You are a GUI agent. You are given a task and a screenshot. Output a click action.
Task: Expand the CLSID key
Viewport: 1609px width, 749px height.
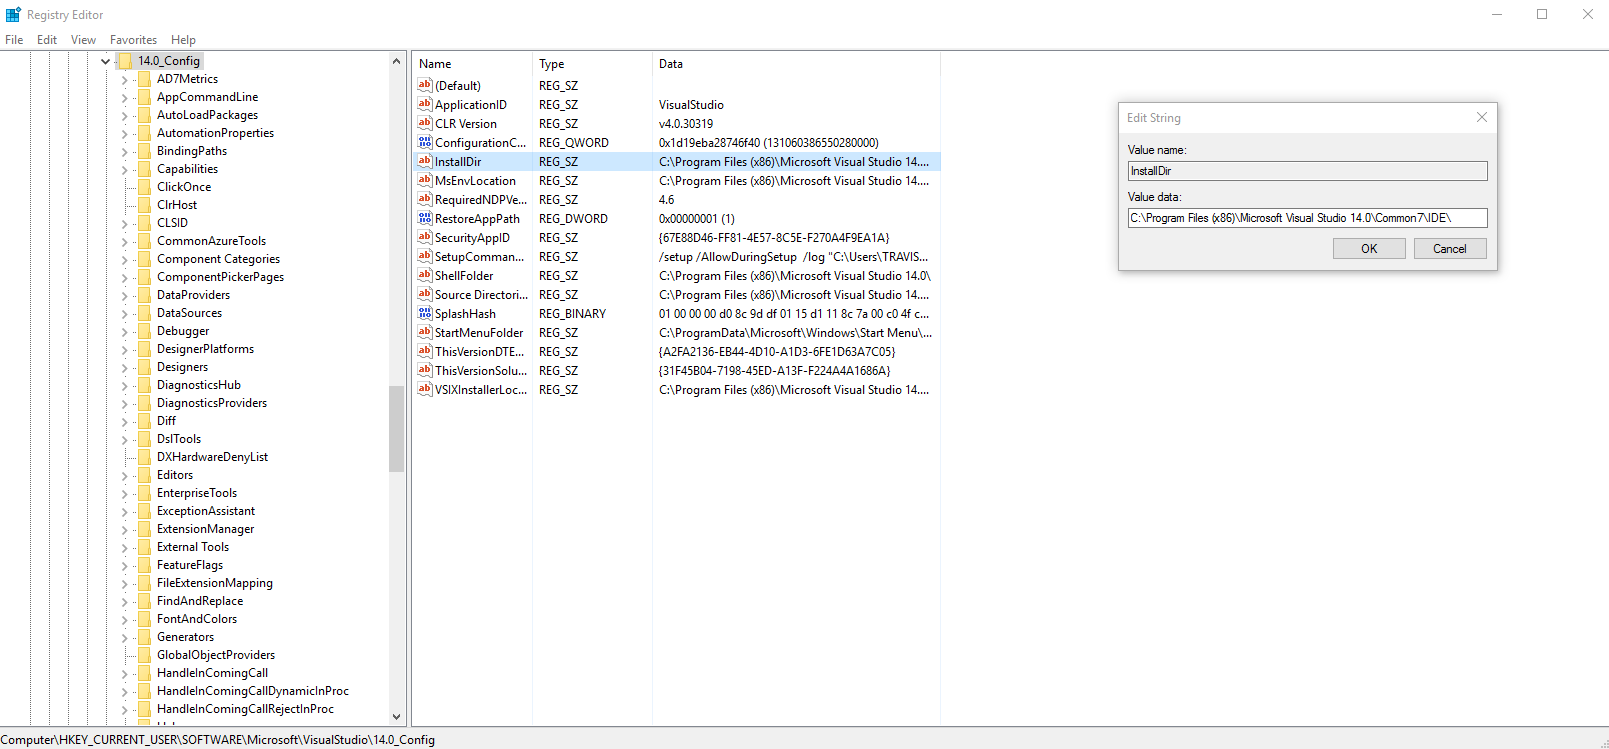(x=124, y=223)
